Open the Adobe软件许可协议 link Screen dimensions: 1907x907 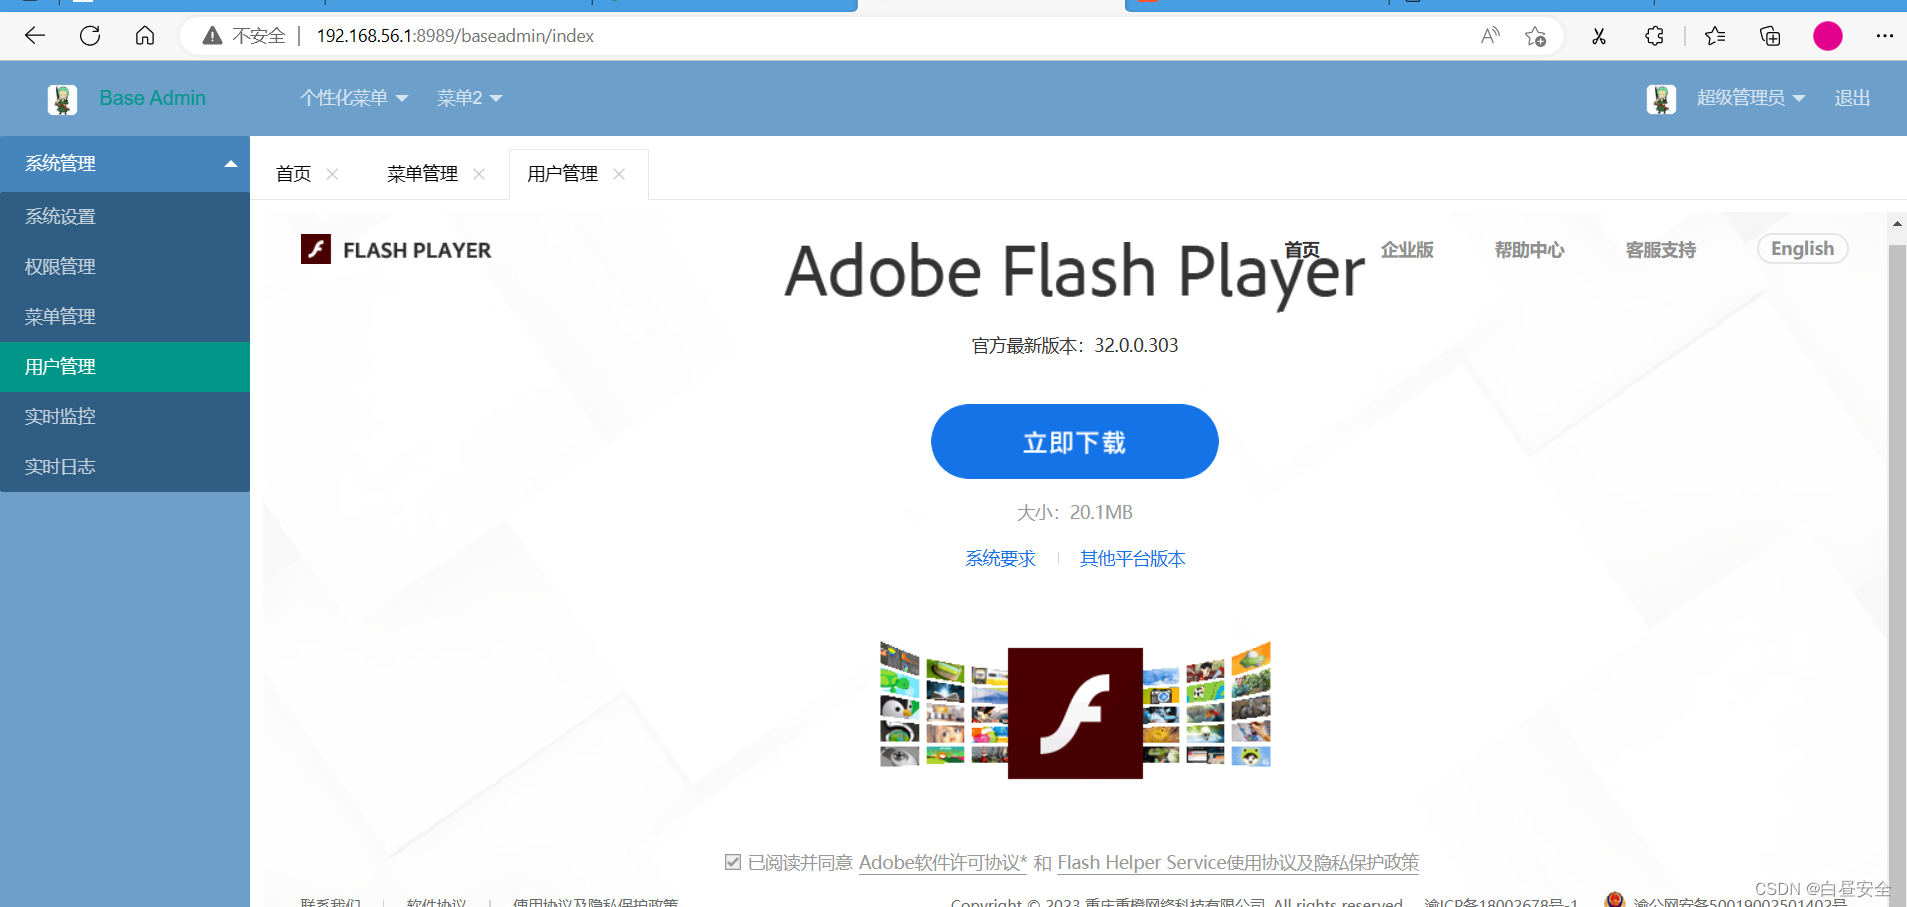pos(942,862)
